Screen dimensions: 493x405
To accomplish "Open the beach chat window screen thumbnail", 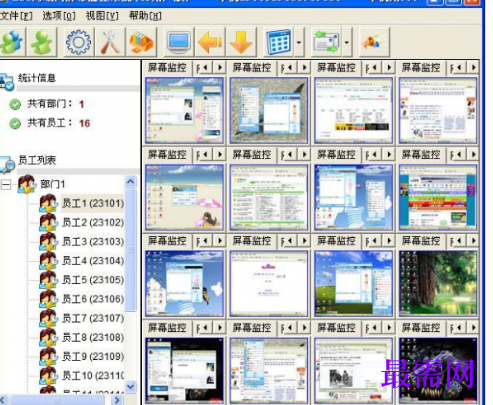I will pos(184,111).
